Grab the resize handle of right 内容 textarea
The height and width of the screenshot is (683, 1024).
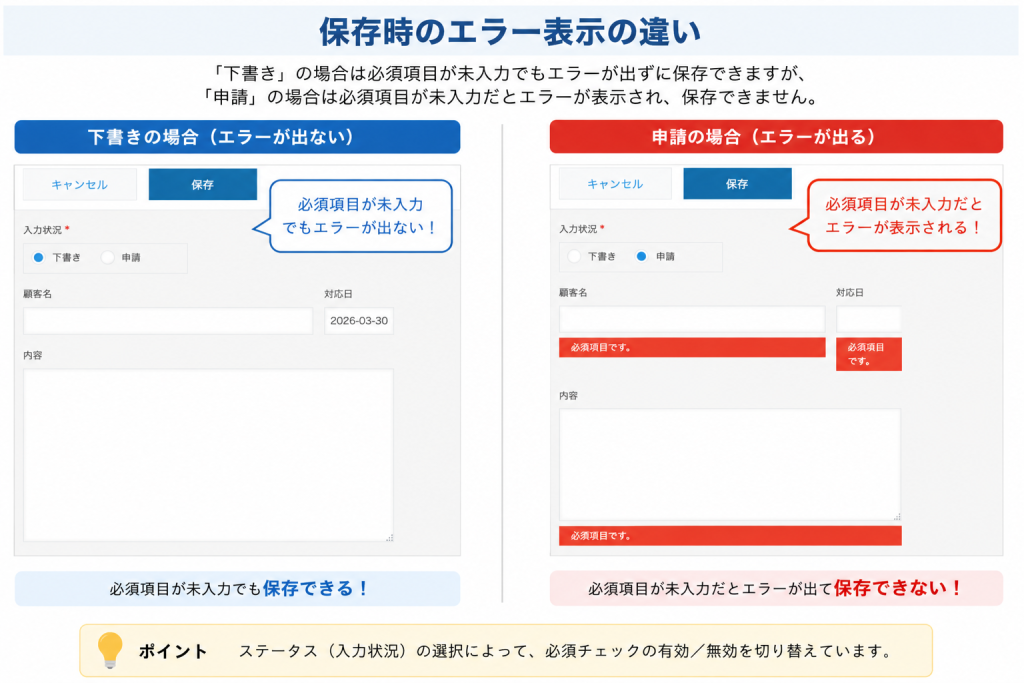[x=897, y=516]
